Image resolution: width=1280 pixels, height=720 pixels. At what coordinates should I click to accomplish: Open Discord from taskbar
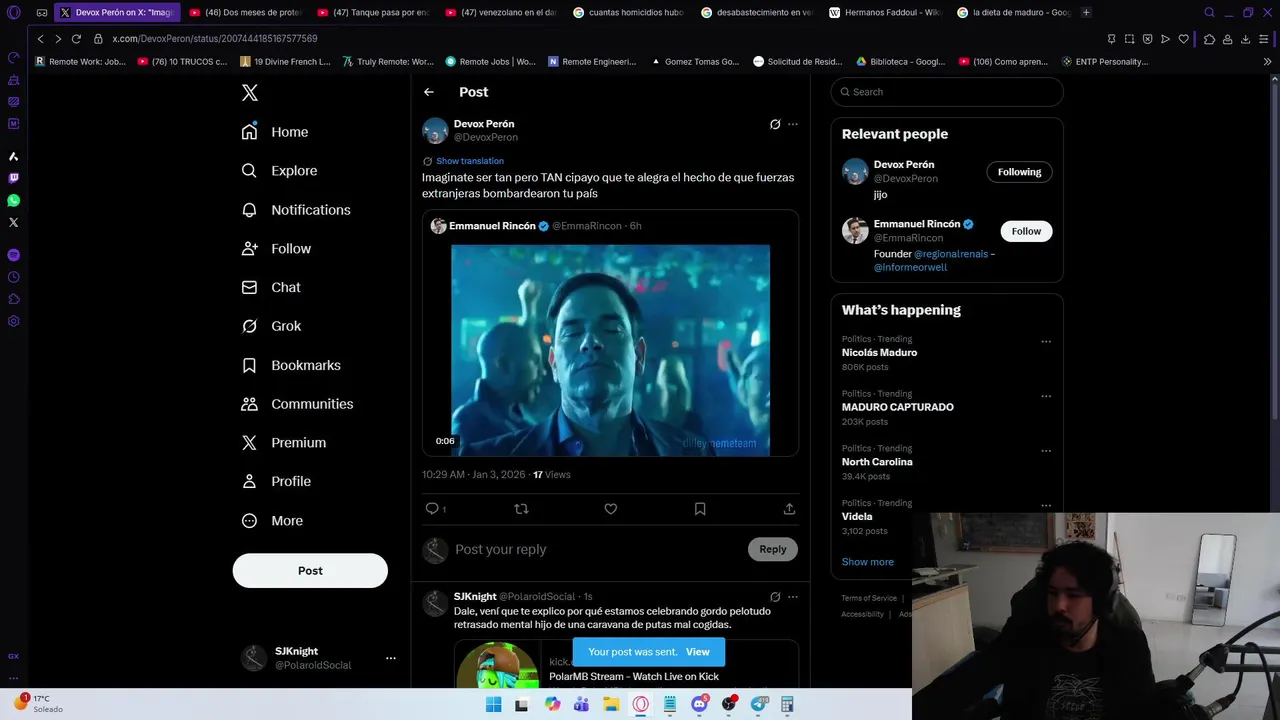point(700,705)
